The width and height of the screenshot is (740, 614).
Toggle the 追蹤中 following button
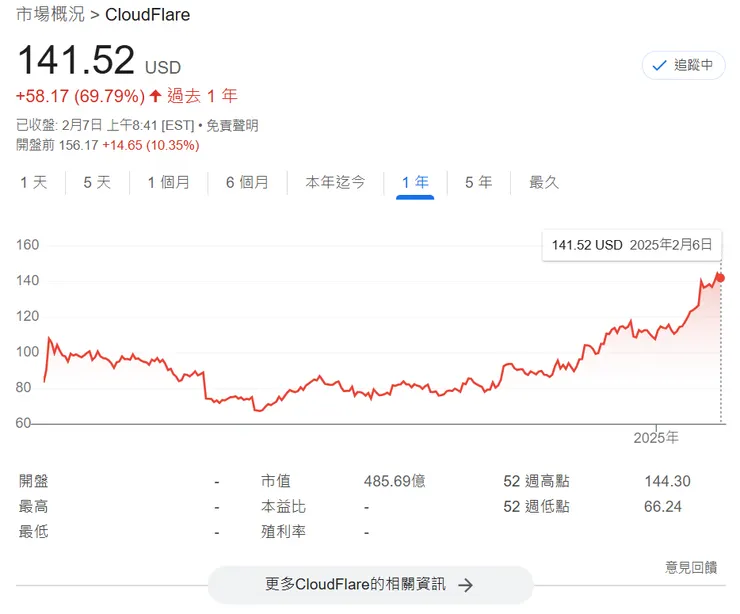683,65
